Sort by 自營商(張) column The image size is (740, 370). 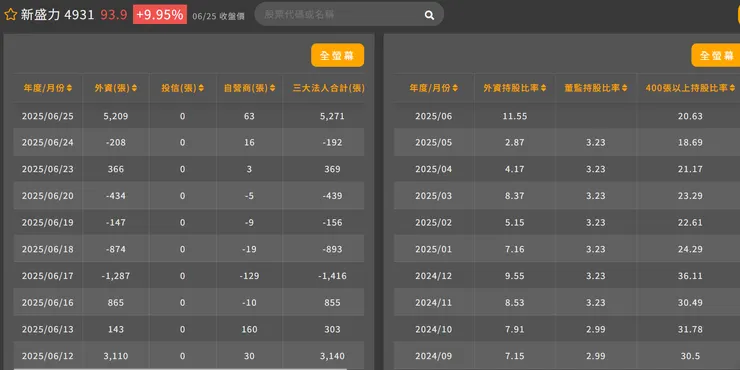[249, 88]
